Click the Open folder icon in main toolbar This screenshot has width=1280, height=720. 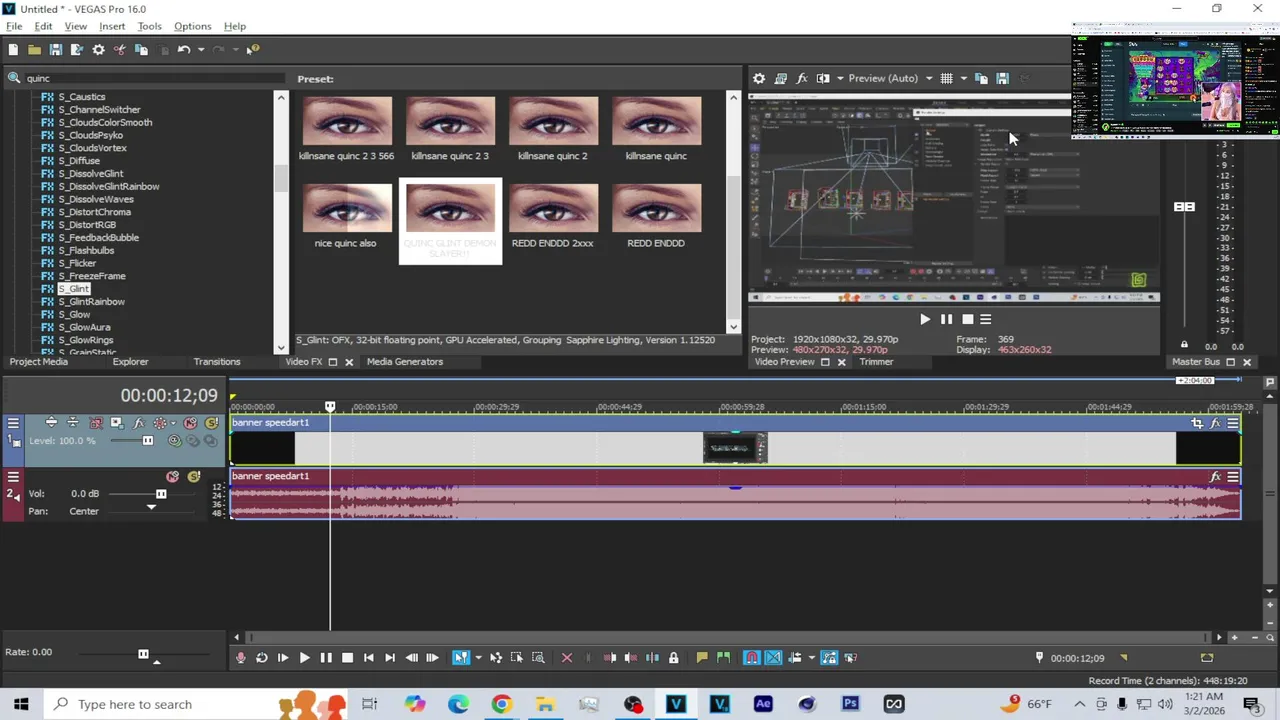(x=34, y=49)
